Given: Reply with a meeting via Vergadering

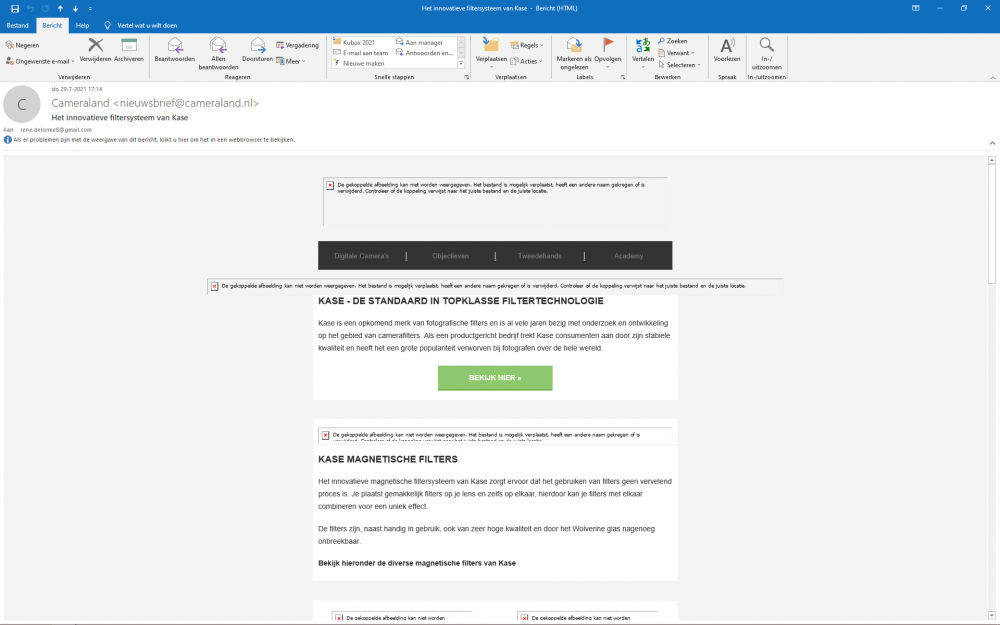Looking at the screenshot, I should tap(297, 45).
